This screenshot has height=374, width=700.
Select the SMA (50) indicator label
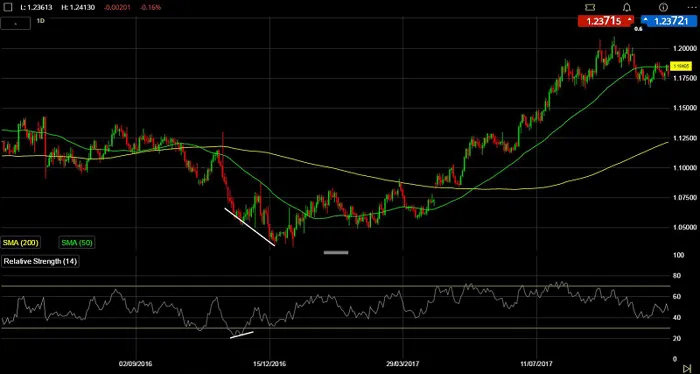(x=76, y=243)
